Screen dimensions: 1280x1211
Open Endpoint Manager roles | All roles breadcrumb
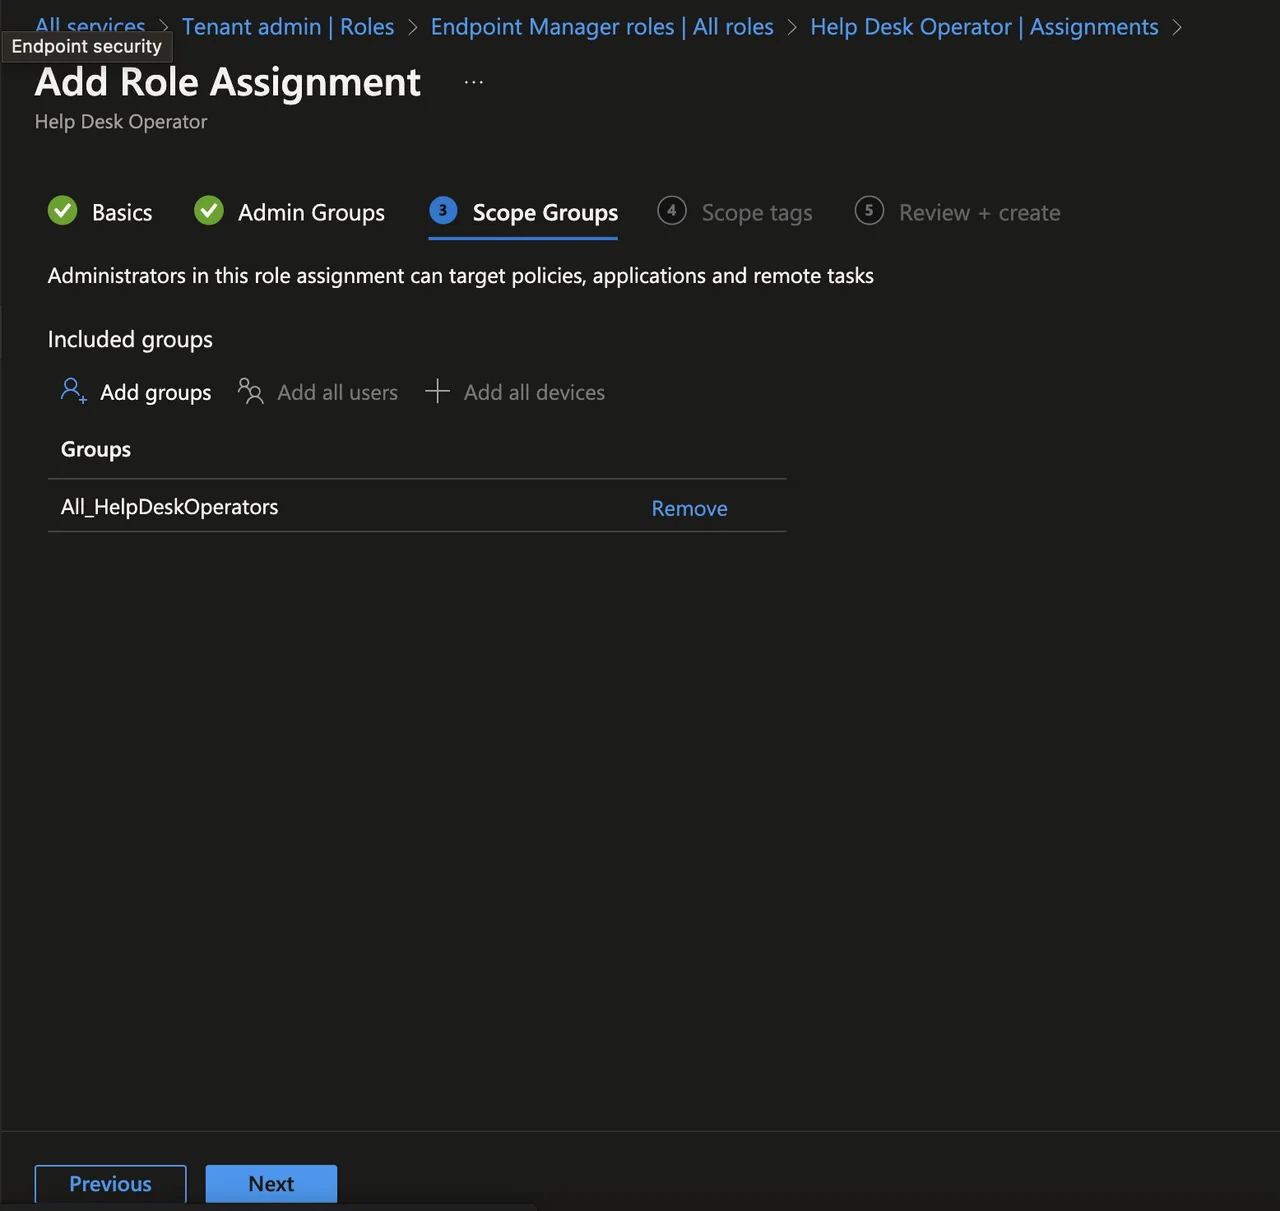click(602, 27)
